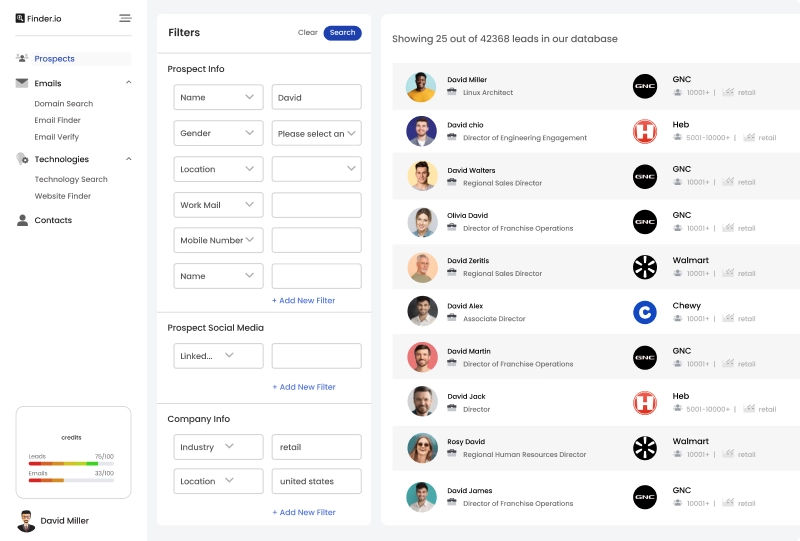Screen dimensions: 800x541
Task: Click employee count icon in Chewy row
Action: [678, 318]
